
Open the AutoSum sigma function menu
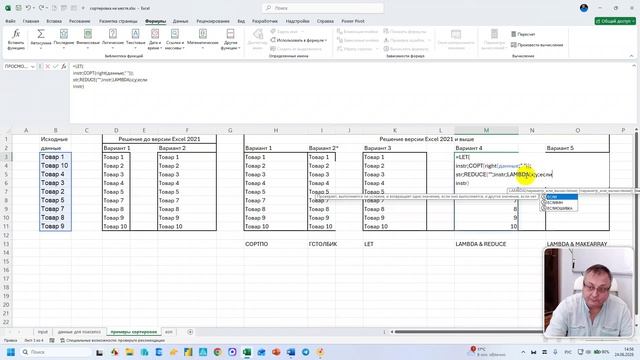pyautogui.click(x=40, y=40)
